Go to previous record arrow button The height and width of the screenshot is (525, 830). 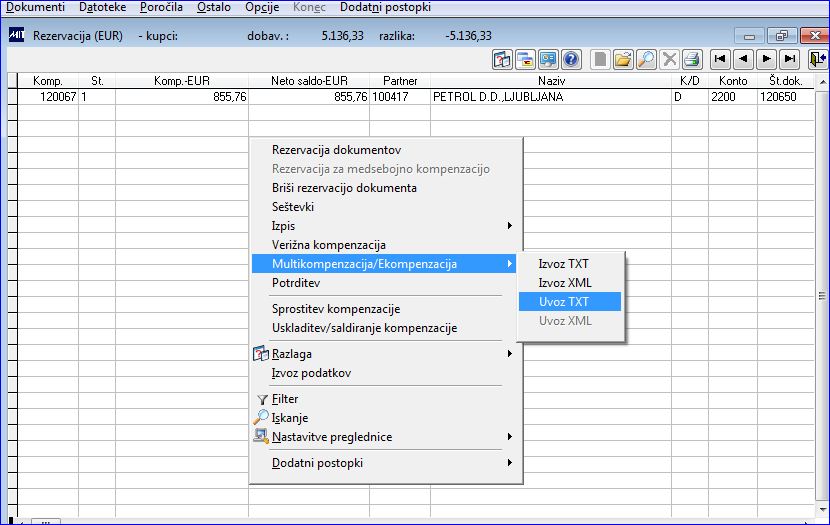click(743, 59)
